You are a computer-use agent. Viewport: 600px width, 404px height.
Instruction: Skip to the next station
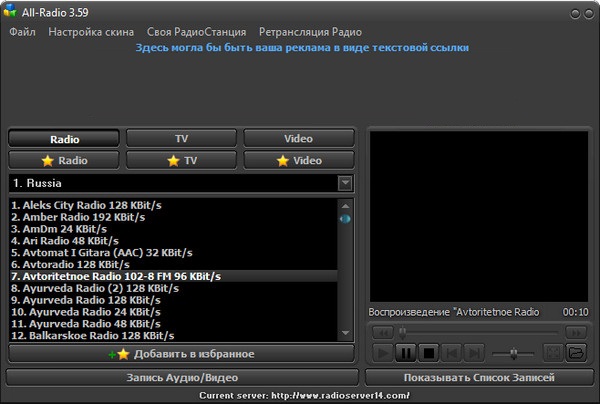click(475, 352)
